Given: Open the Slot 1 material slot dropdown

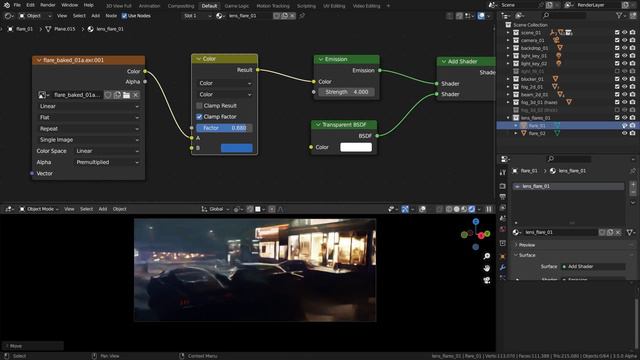Looking at the screenshot, I should 197,16.
